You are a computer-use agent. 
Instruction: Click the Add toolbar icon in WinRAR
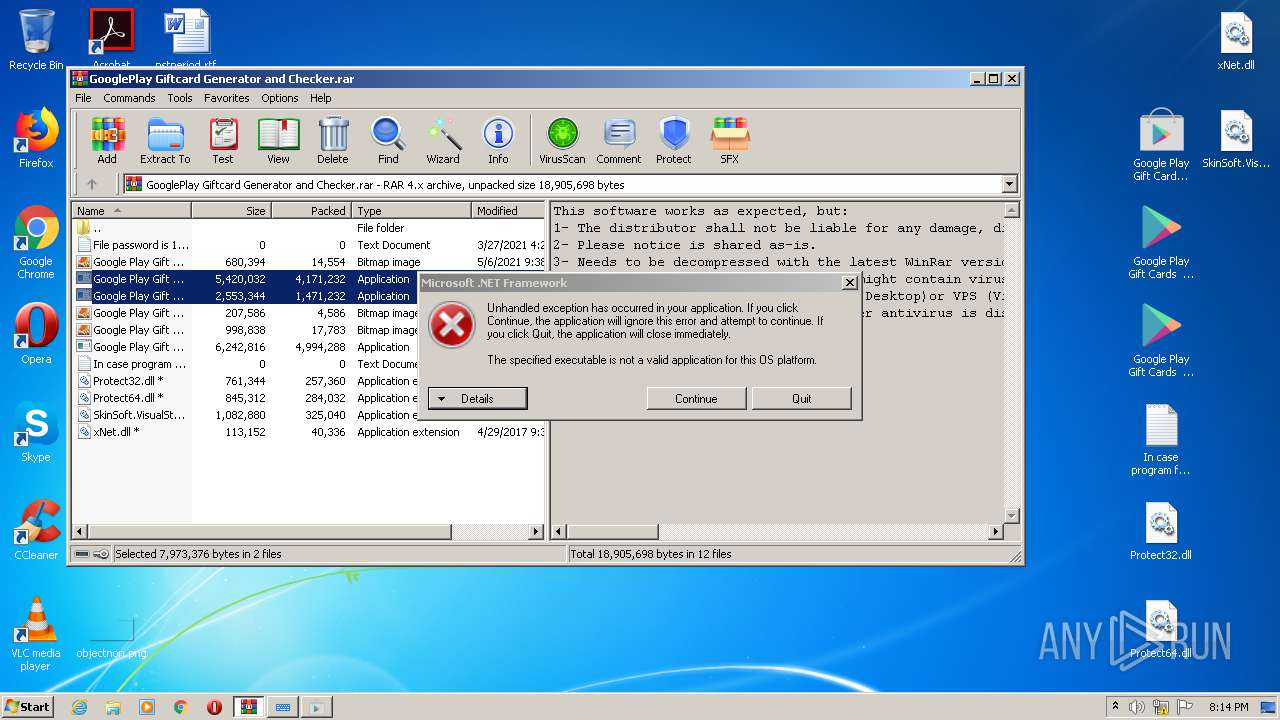pos(107,141)
